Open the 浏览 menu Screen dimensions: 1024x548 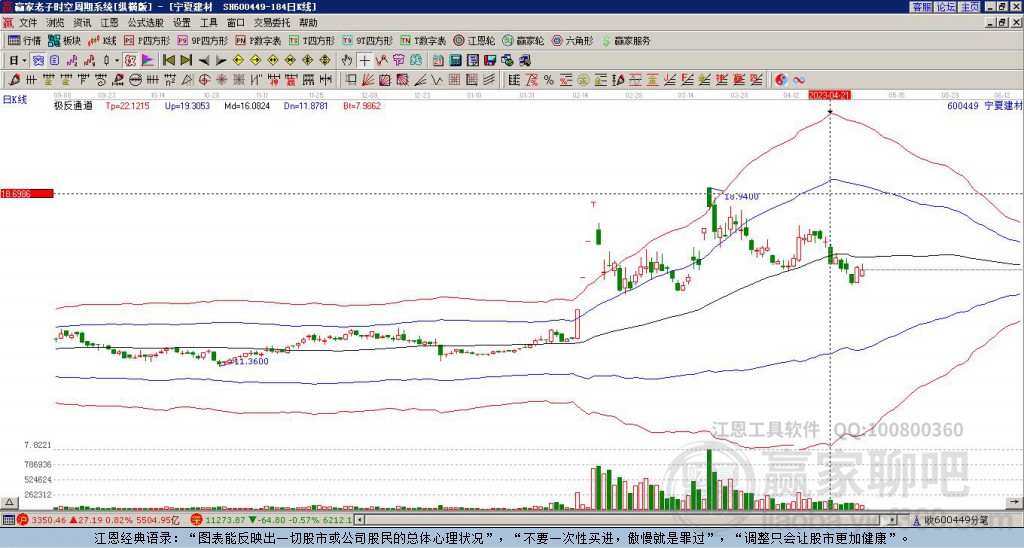click(x=56, y=23)
